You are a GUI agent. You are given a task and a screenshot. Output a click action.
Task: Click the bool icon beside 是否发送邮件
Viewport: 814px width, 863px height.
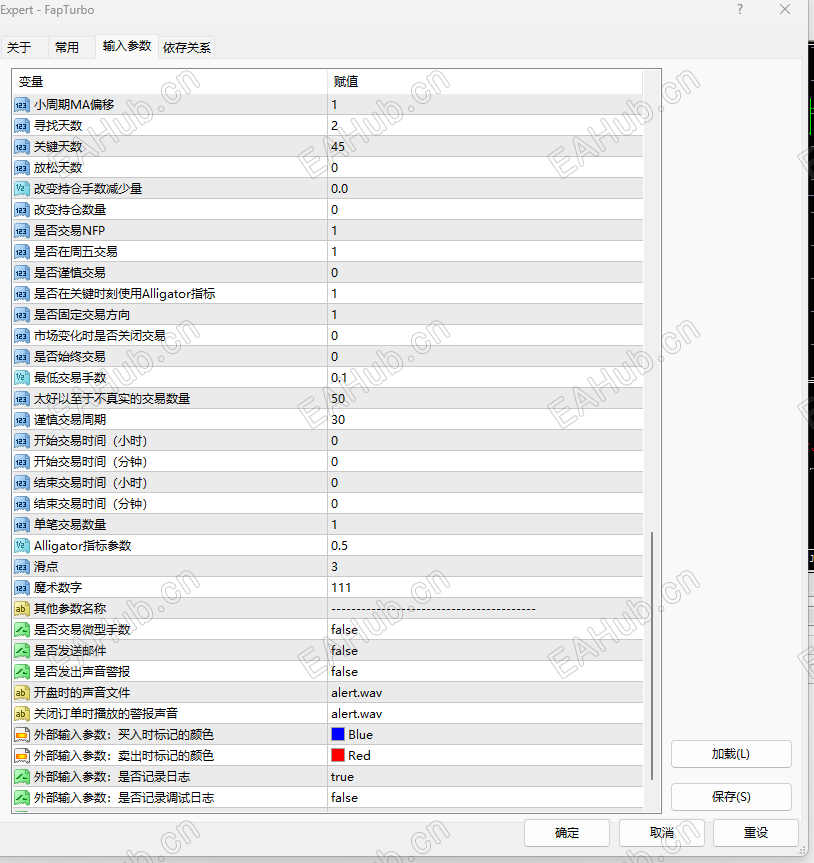tap(21, 651)
